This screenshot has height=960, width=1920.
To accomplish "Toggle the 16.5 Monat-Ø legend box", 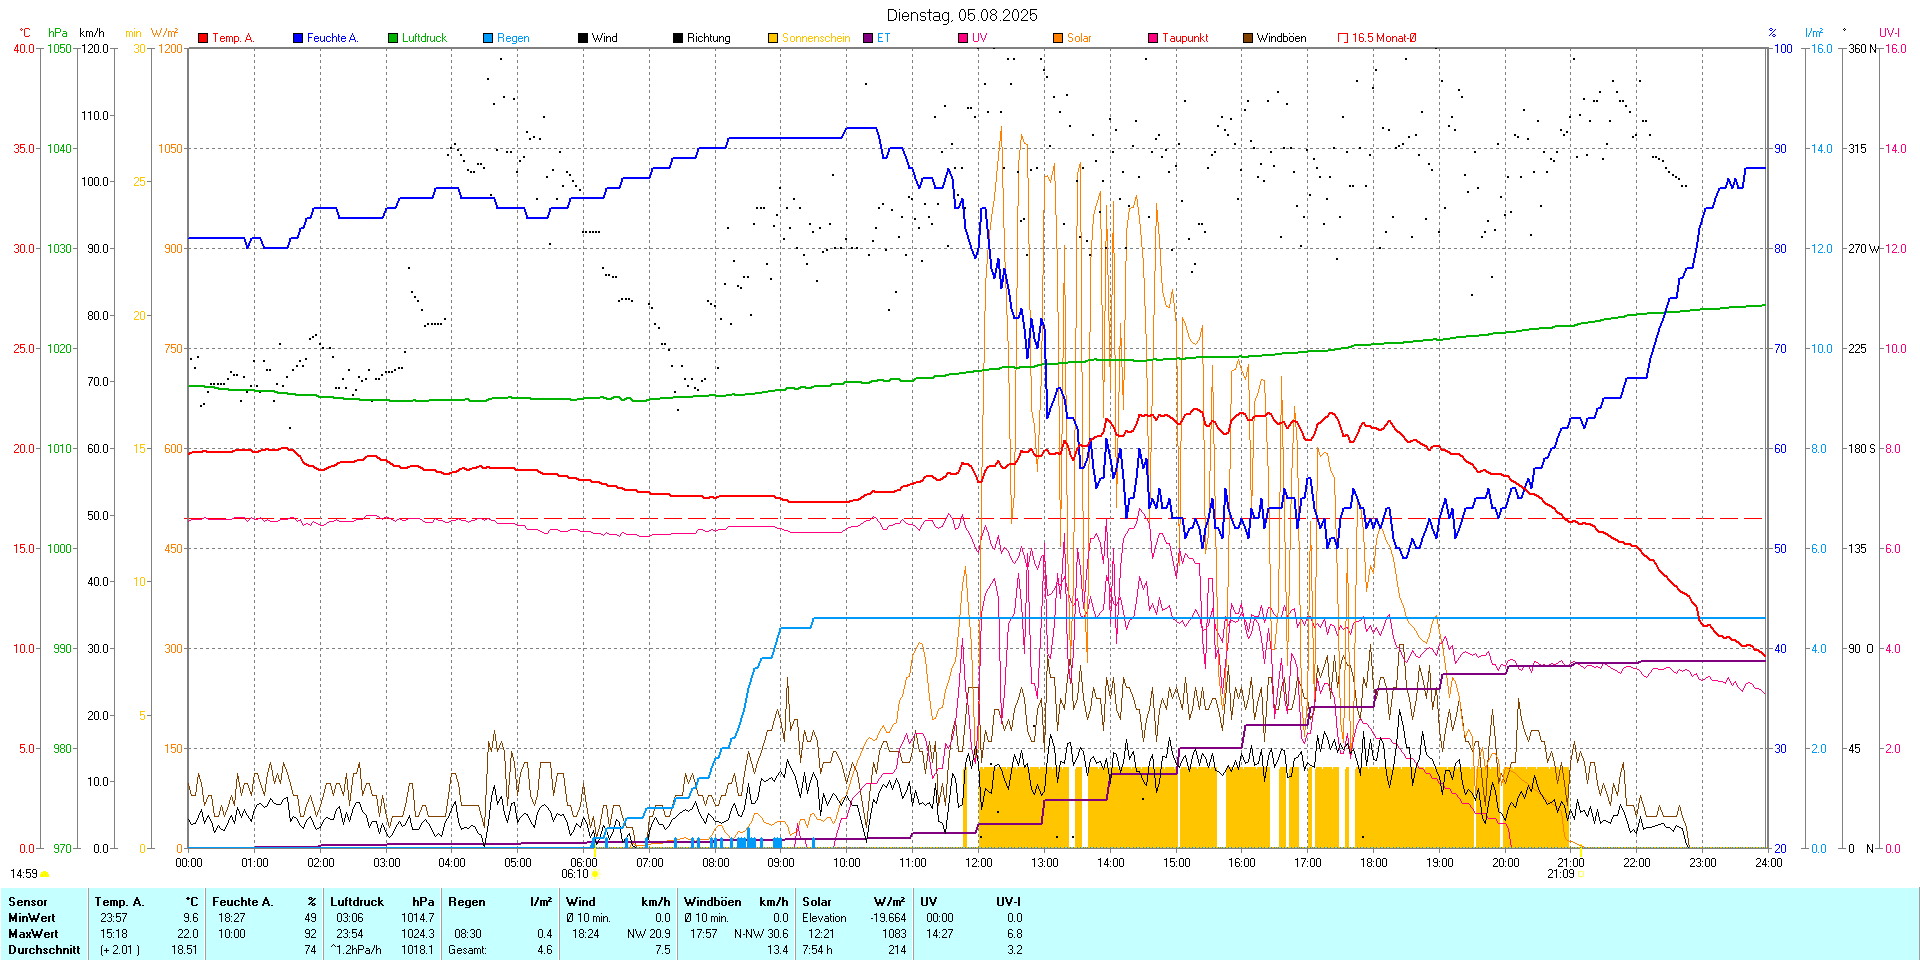I will (x=1343, y=38).
